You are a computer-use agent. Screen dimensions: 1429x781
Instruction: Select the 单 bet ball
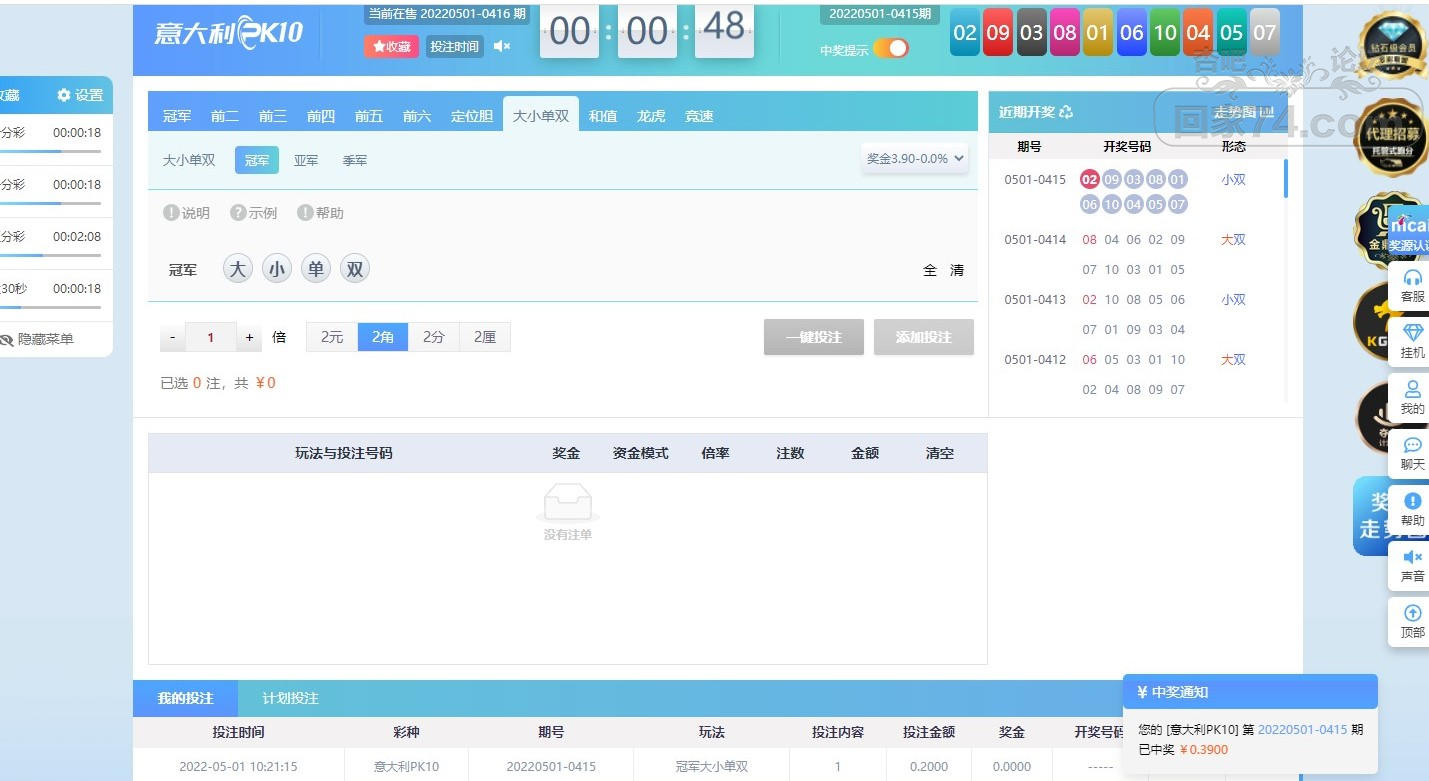[x=316, y=269]
